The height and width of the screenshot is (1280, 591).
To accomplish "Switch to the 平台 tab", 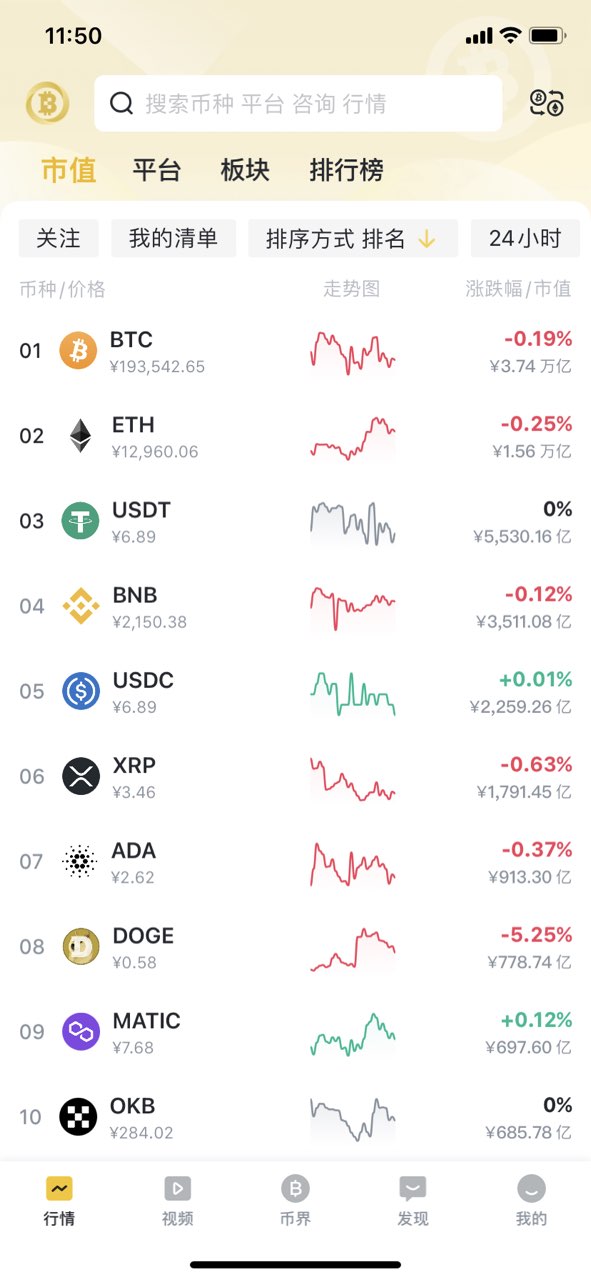I will (157, 170).
